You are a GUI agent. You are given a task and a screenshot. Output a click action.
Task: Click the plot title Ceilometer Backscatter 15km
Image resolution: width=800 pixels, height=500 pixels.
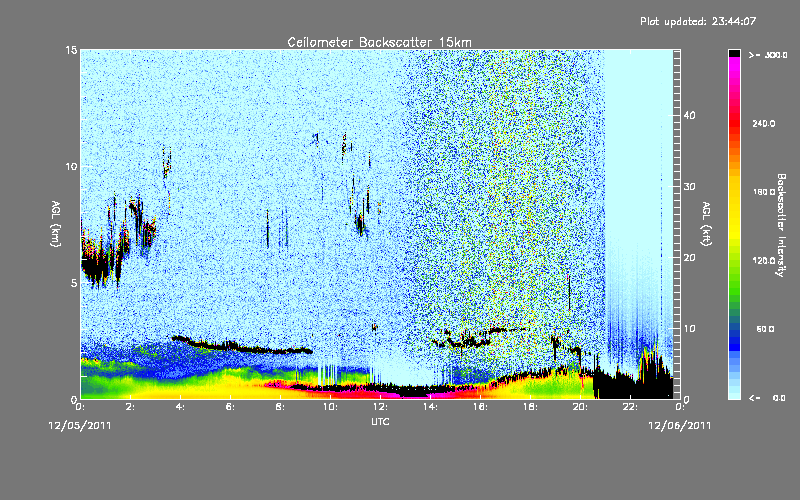coord(379,42)
